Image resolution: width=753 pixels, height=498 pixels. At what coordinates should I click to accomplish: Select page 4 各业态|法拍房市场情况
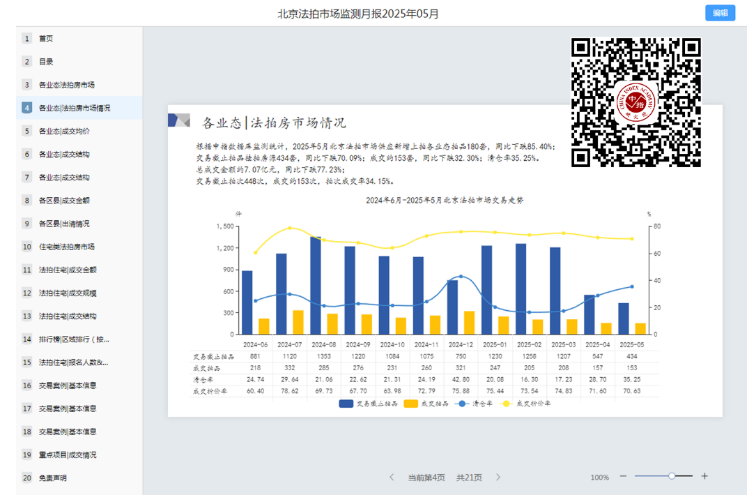(x=79, y=108)
